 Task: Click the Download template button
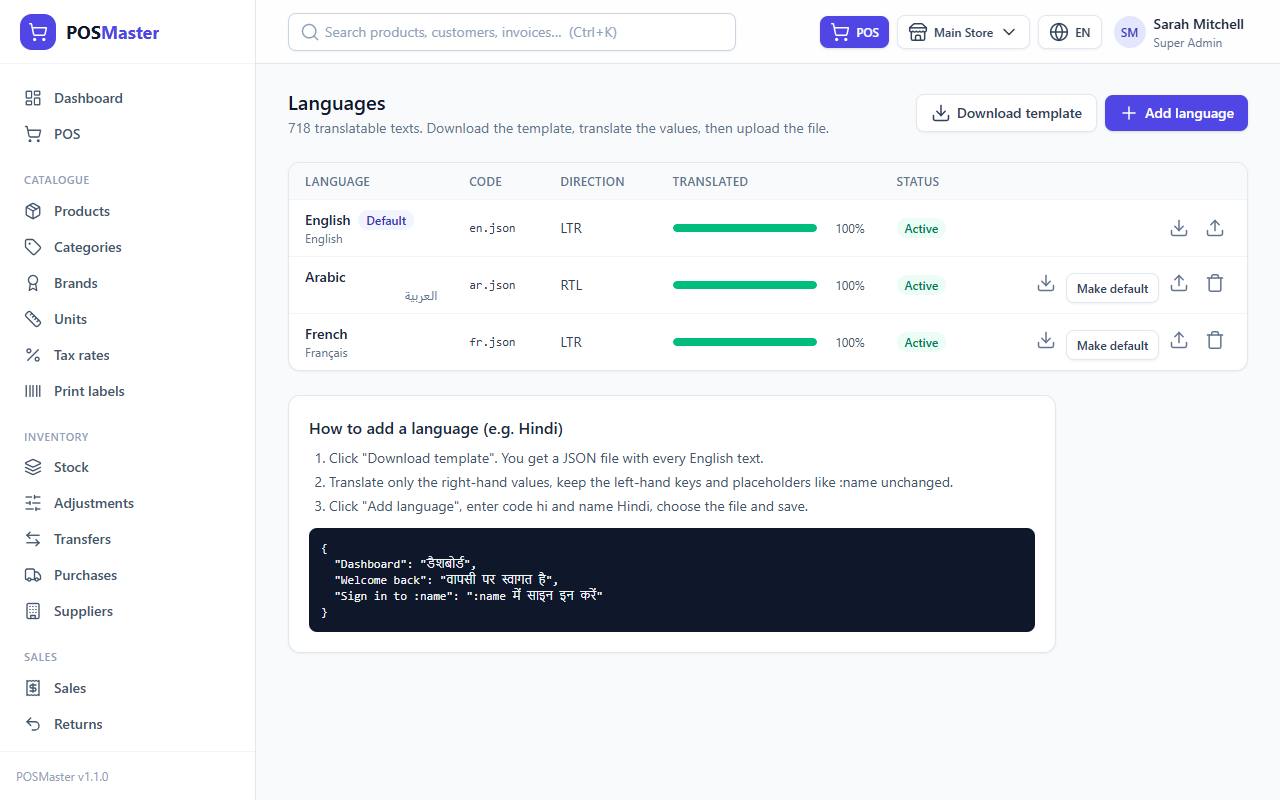(x=1006, y=113)
